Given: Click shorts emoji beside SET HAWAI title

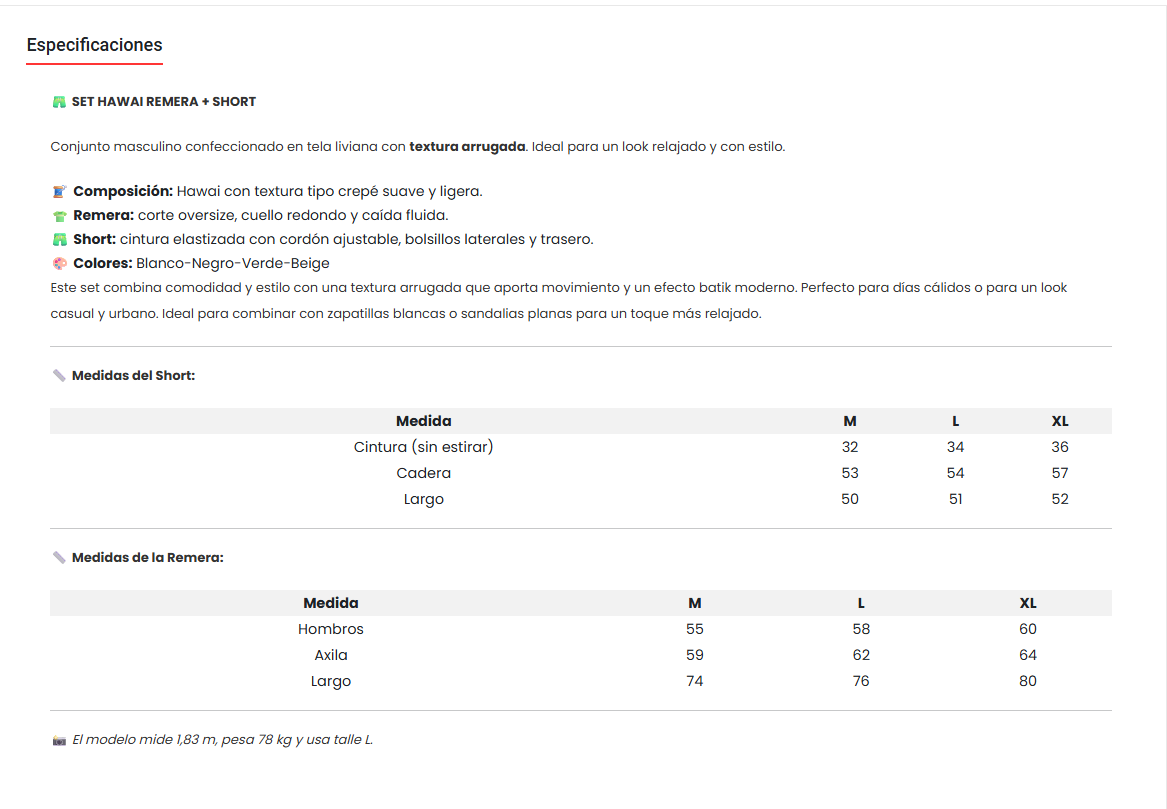Looking at the screenshot, I should 59,102.
